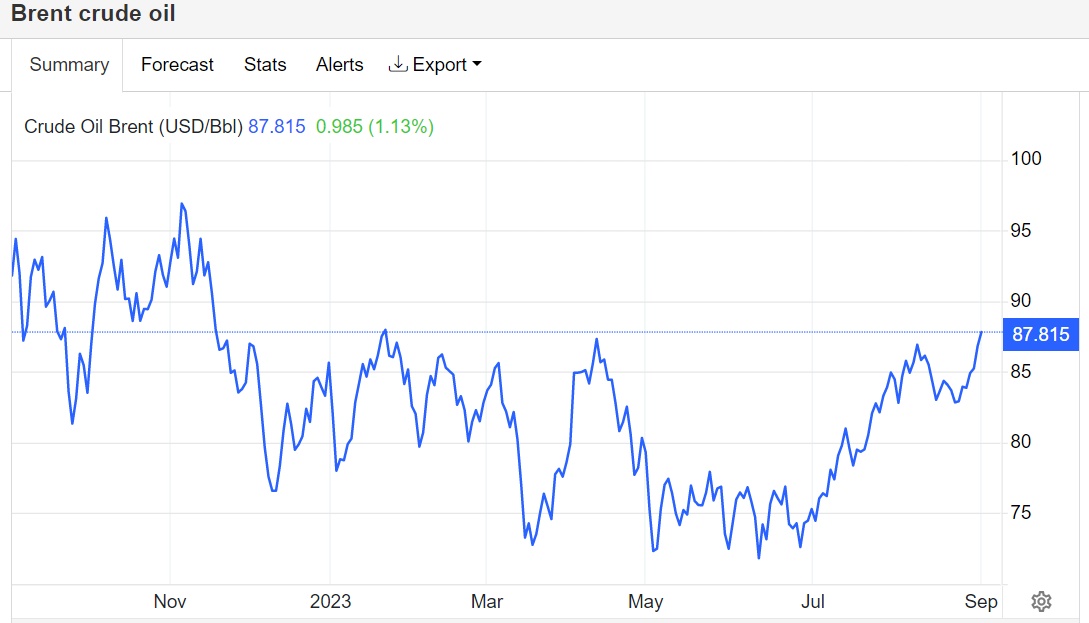
Task: Click the 80 y-axis label
Action: [x=1020, y=441]
